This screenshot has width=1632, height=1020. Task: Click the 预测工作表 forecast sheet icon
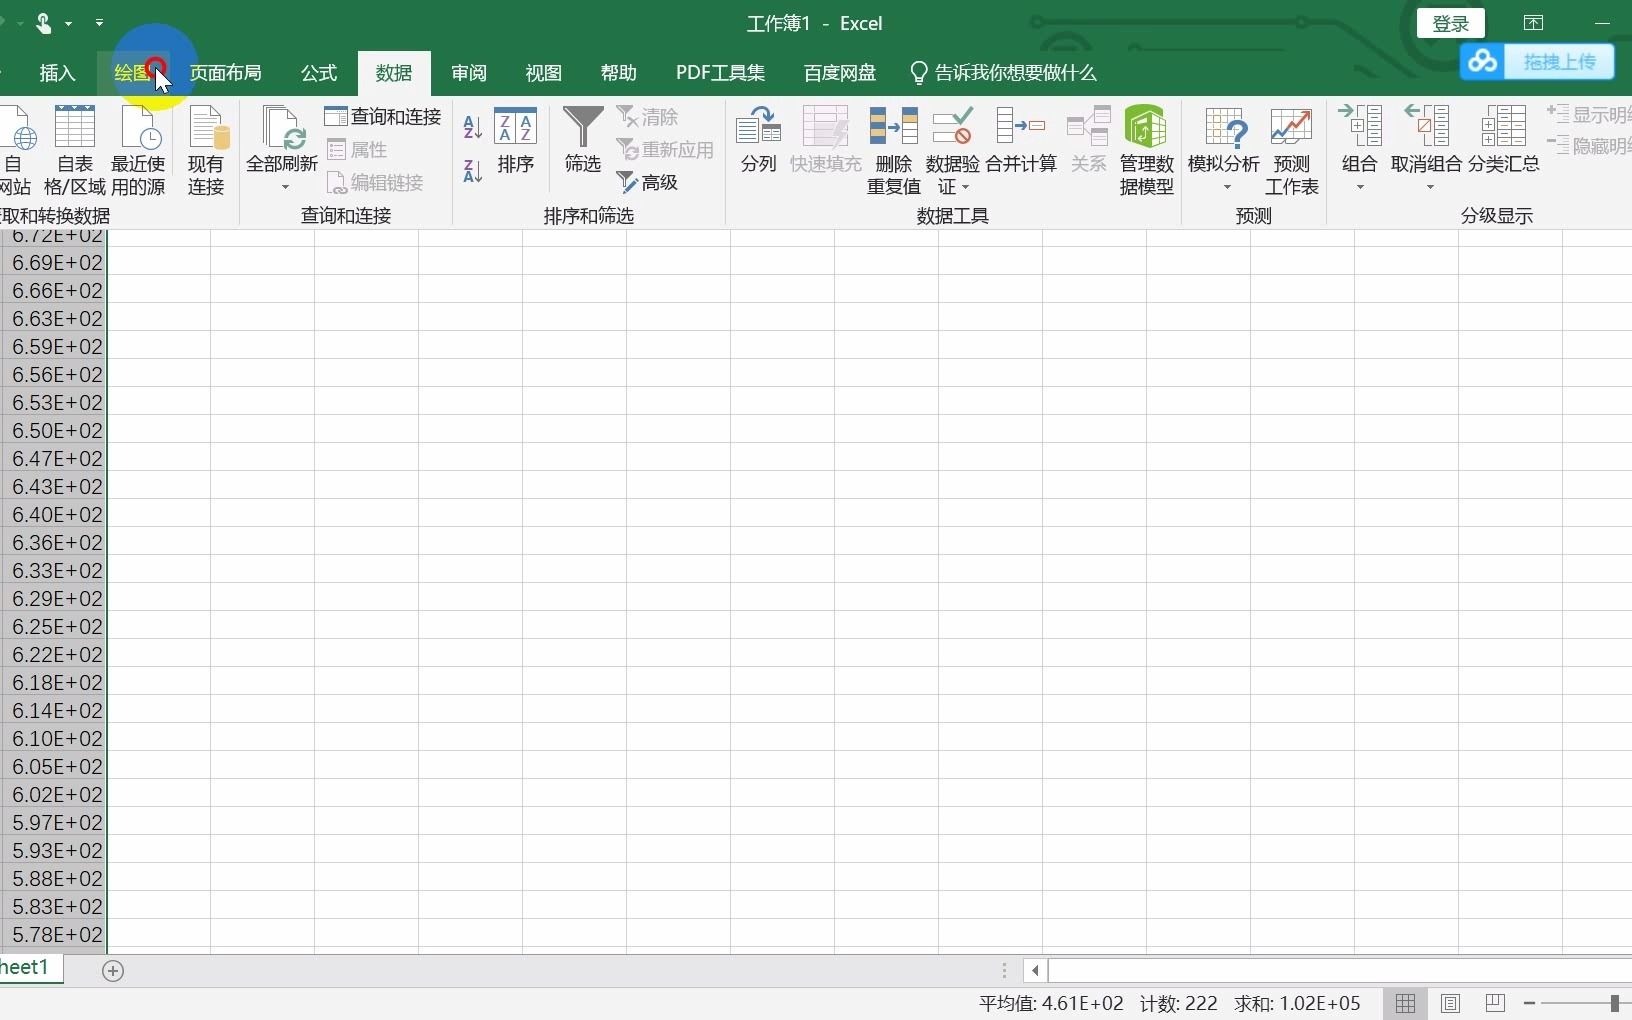pos(1291,151)
